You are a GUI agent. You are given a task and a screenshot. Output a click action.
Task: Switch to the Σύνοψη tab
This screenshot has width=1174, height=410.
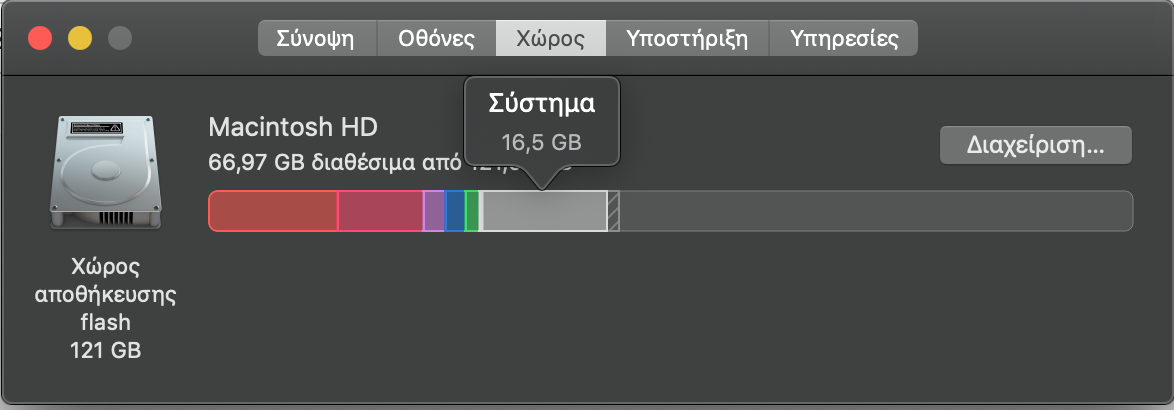click(x=317, y=38)
